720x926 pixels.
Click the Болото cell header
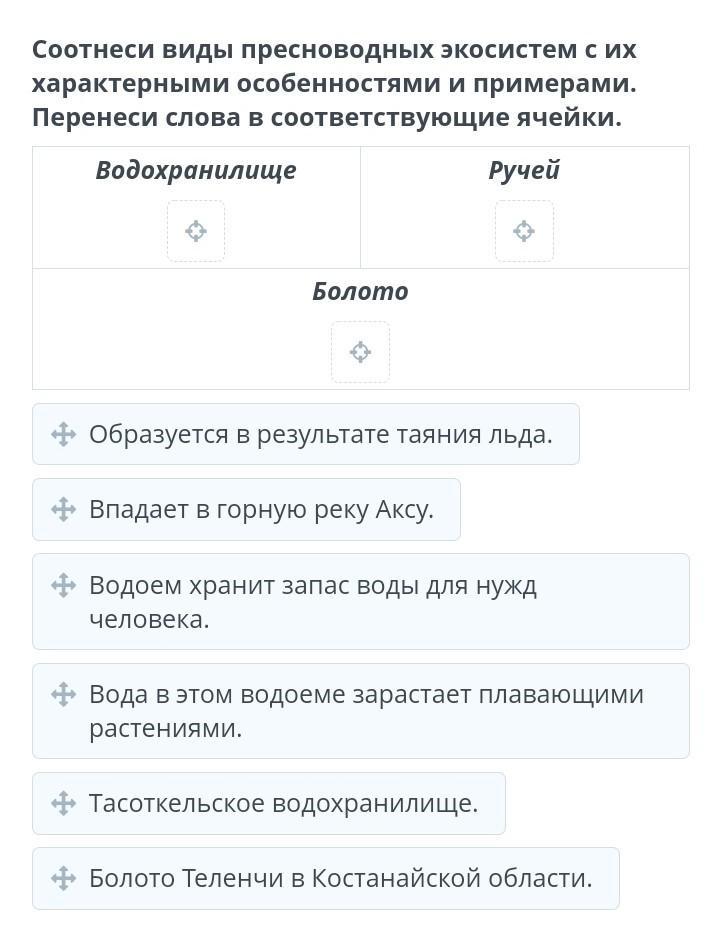pyautogui.click(x=360, y=292)
